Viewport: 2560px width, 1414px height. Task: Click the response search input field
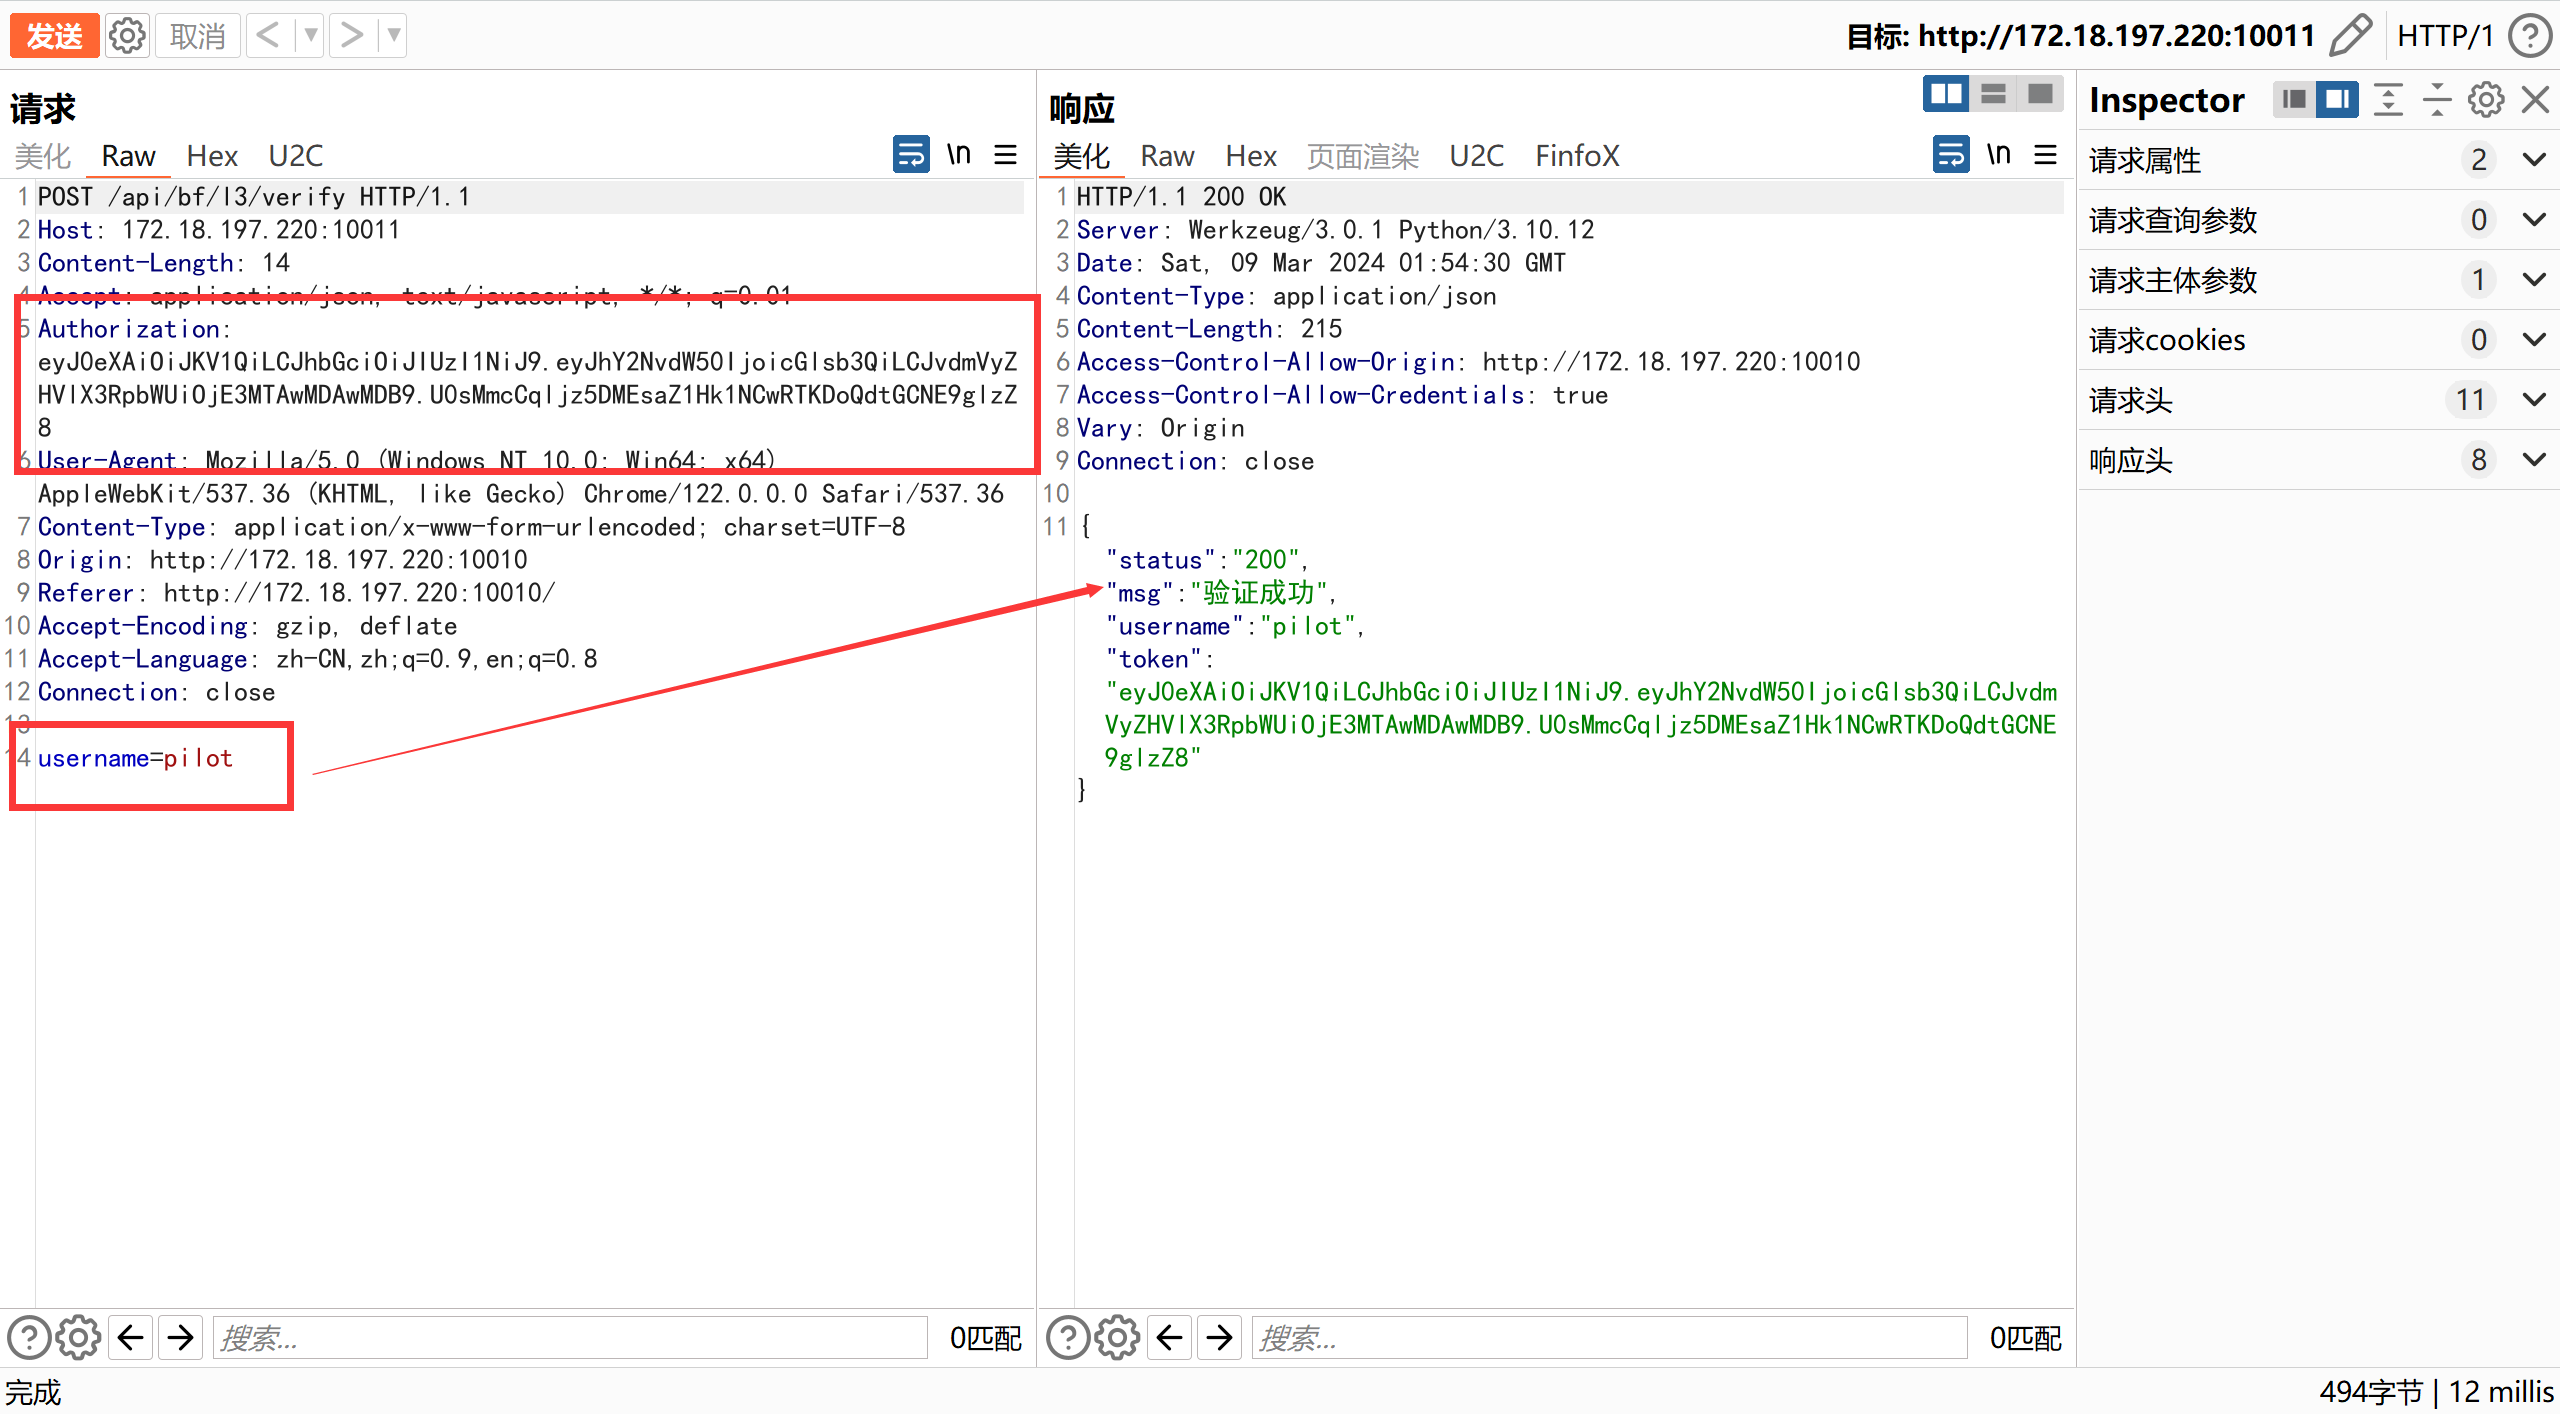[1608, 1338]
